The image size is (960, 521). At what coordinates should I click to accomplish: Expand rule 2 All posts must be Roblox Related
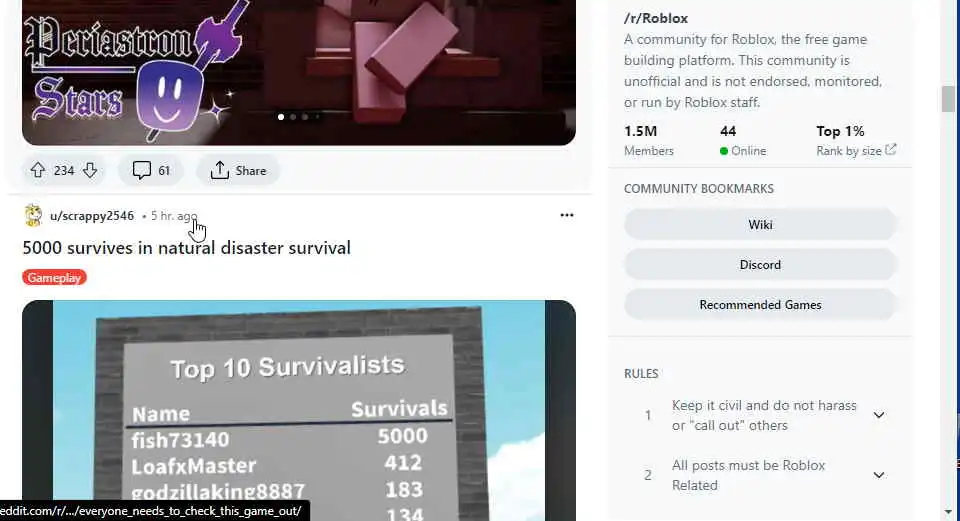pyautogui.click(x=879, y=475)
